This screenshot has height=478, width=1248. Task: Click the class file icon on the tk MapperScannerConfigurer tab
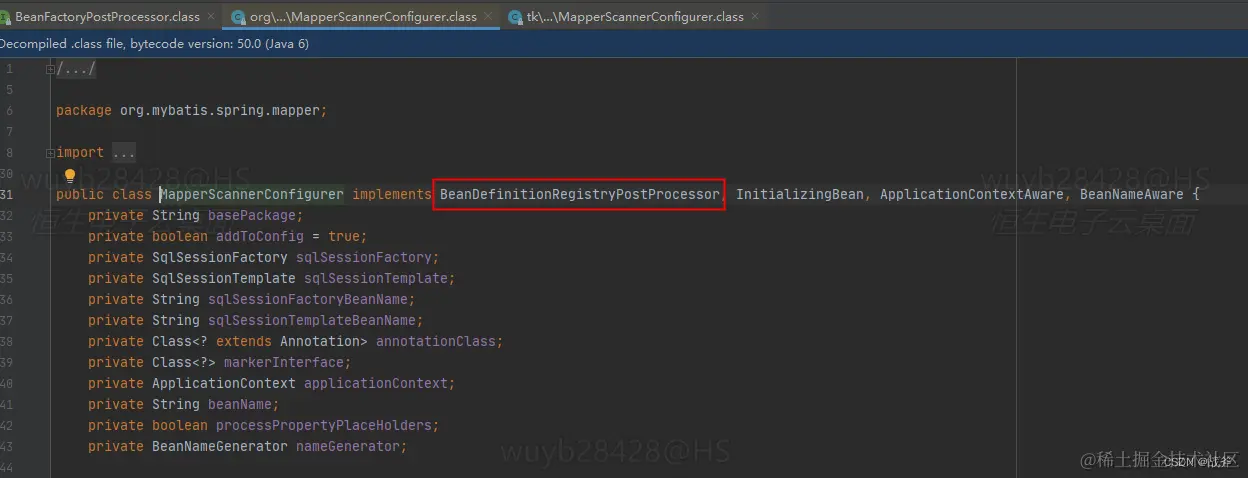pos(515,17)
